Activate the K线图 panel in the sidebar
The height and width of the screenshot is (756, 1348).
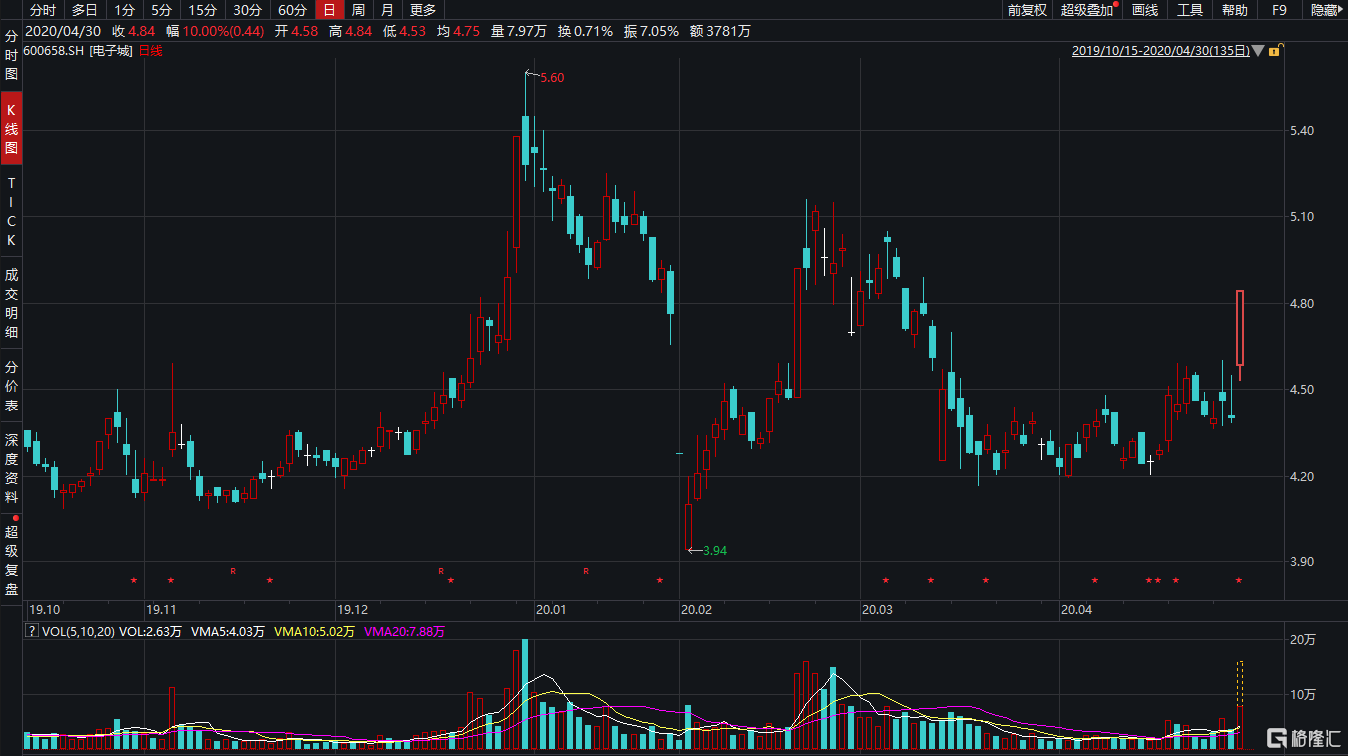tap(11, 127)
